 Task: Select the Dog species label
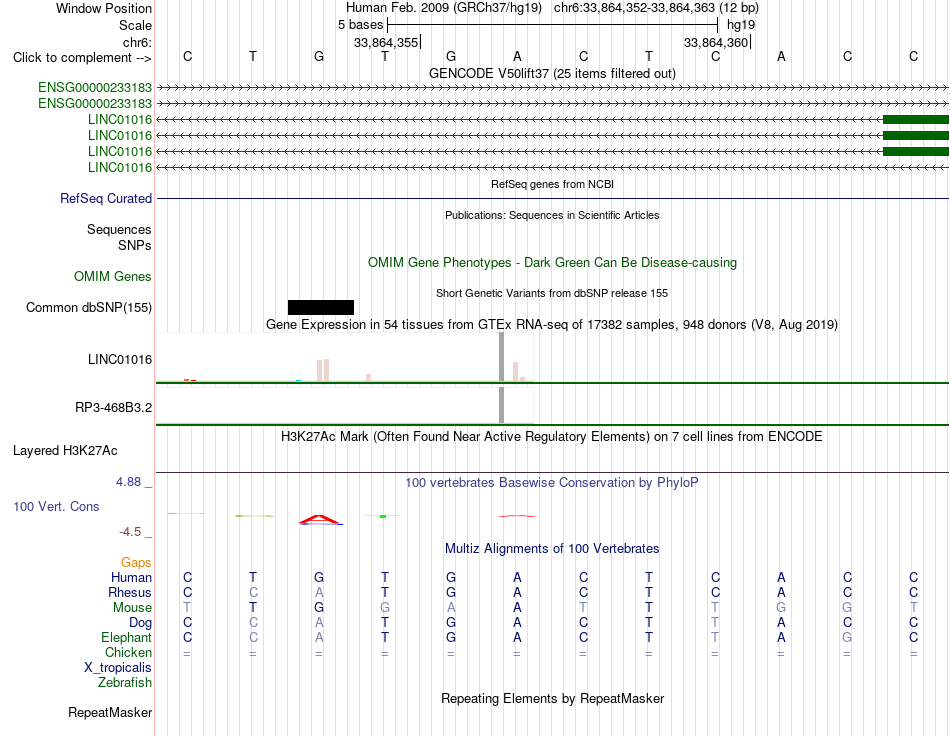coord(140,622)
